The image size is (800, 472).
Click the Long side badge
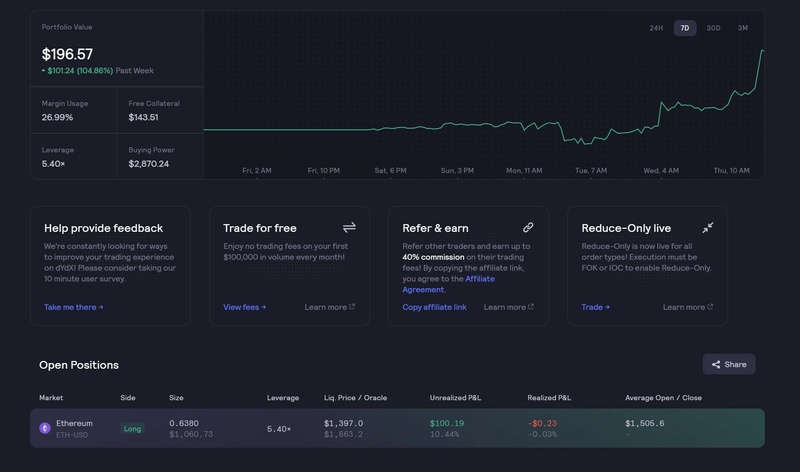click(132, 429)
